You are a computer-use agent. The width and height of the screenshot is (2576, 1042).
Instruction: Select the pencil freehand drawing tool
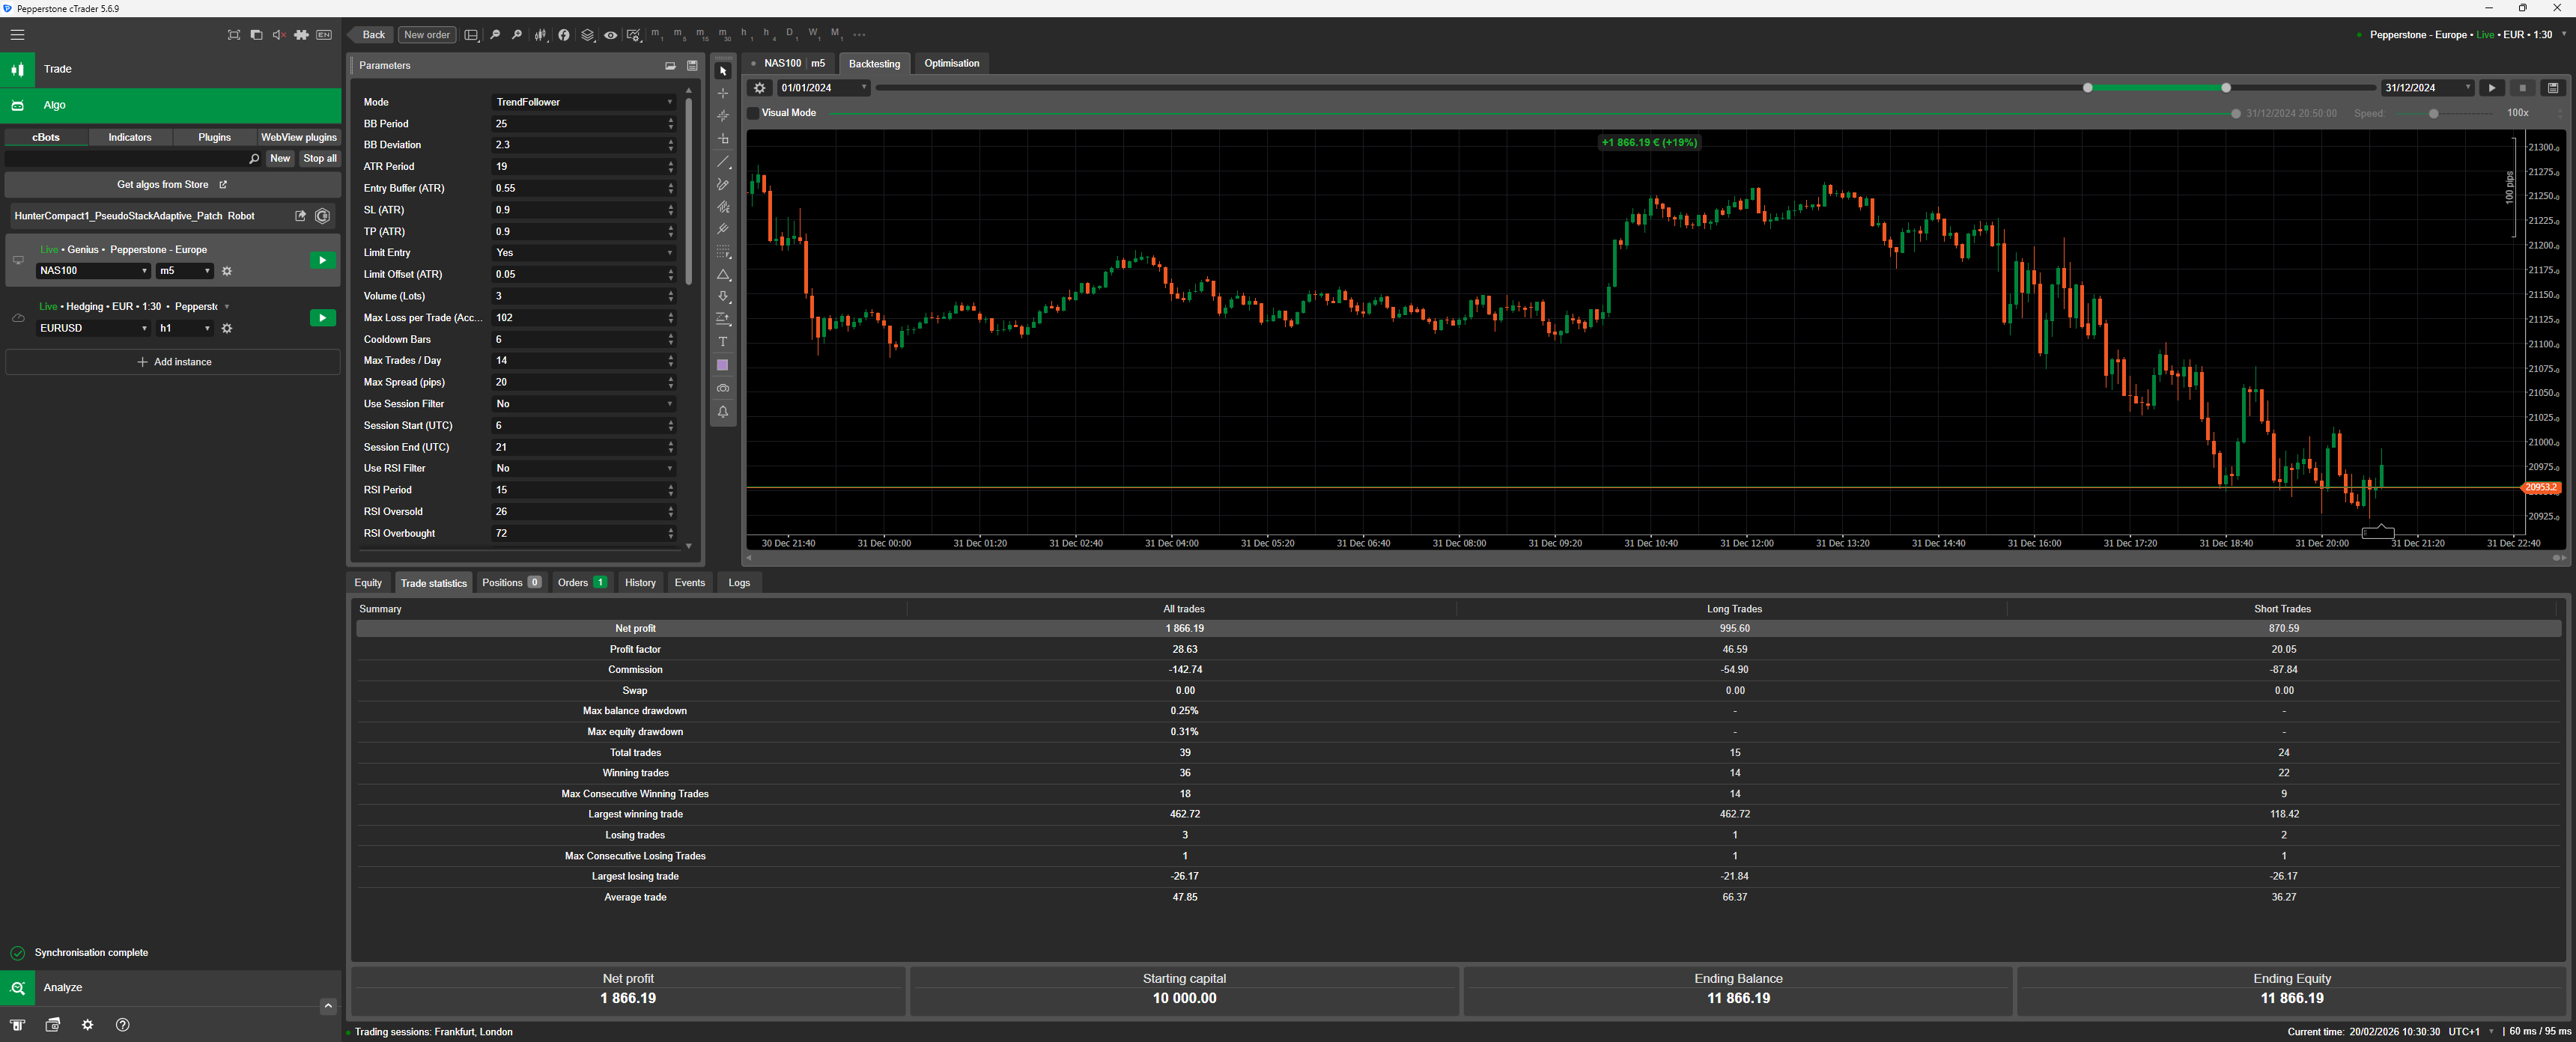coord(723,185)
